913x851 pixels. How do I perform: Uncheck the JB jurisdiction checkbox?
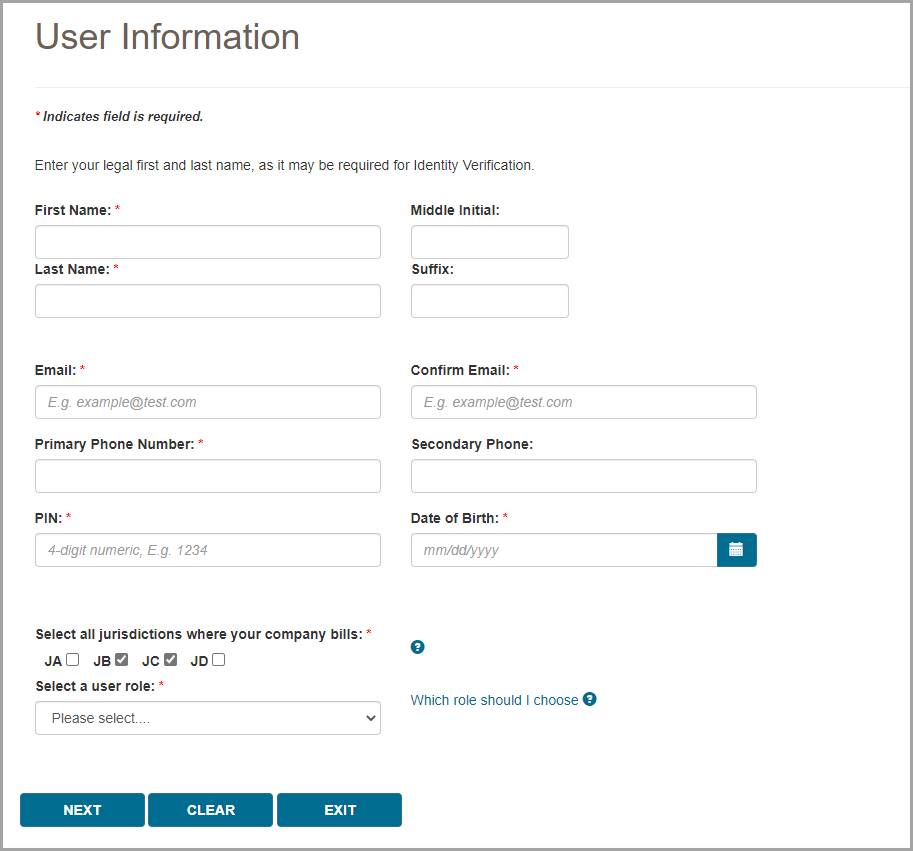coord(122,660)
